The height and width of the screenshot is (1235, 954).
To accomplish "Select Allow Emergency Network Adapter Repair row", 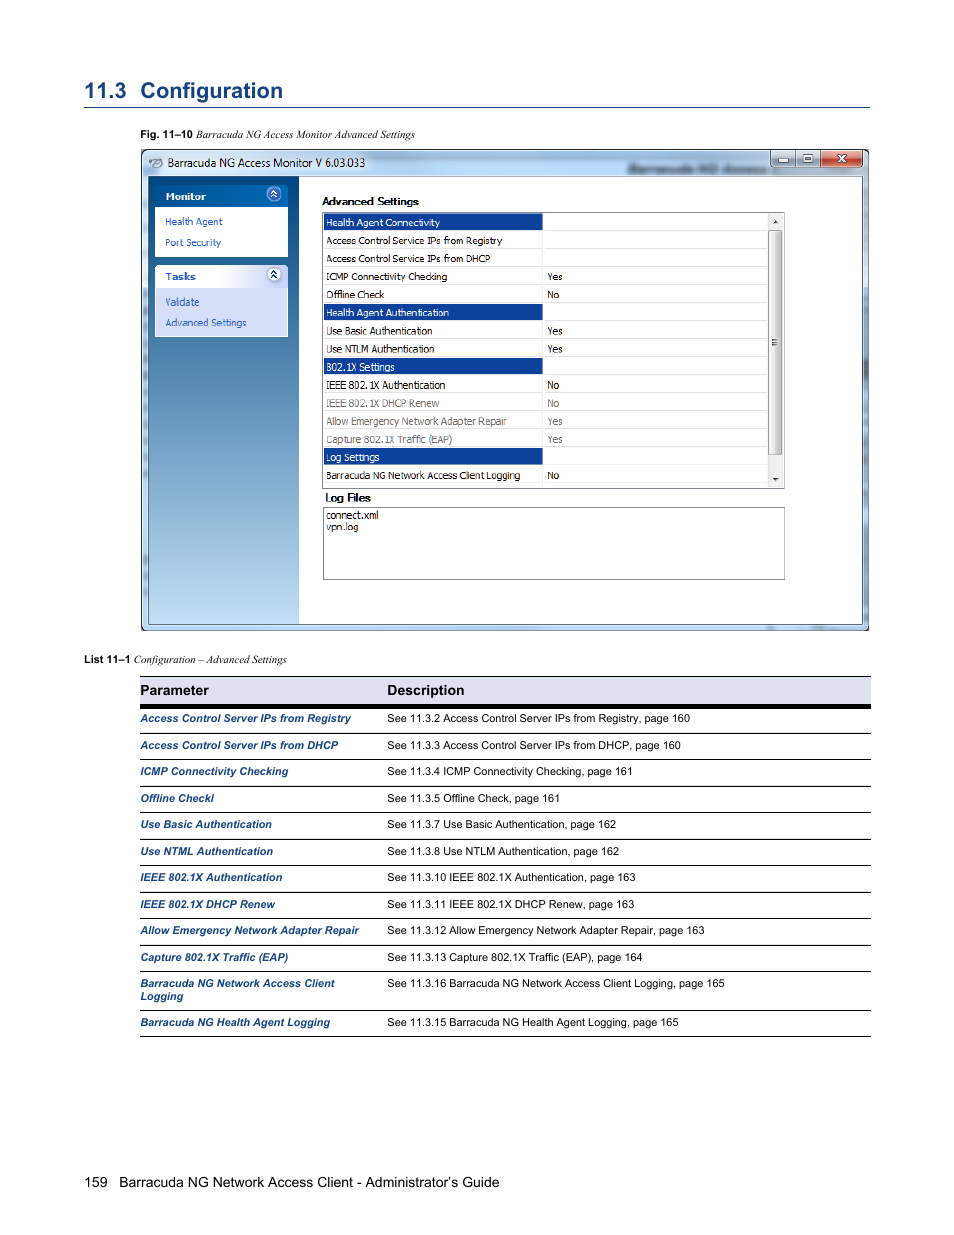I will coord(545,421).
